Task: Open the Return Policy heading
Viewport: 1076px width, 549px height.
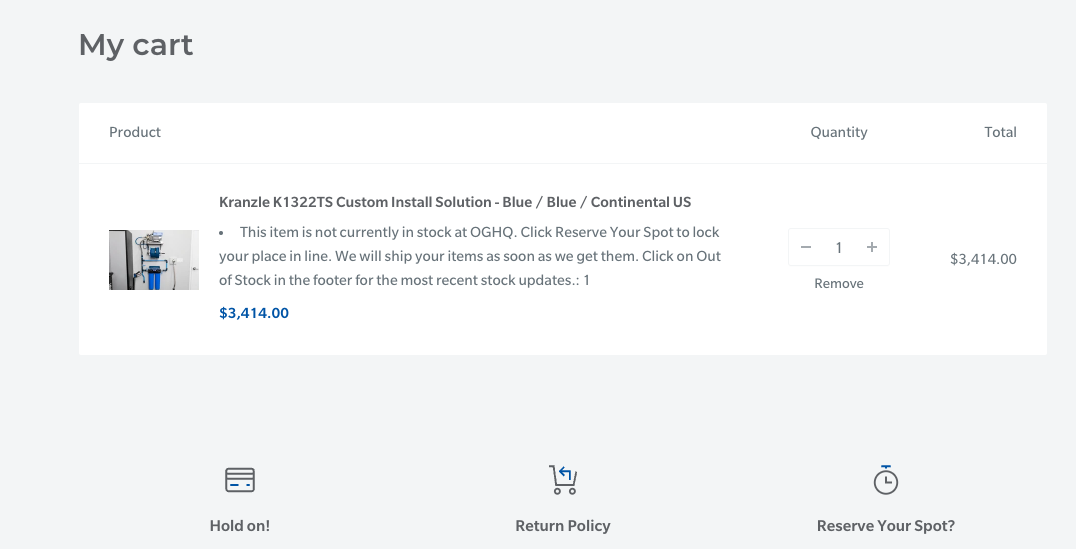Action: pyautogui.click(x=563, y=526)
